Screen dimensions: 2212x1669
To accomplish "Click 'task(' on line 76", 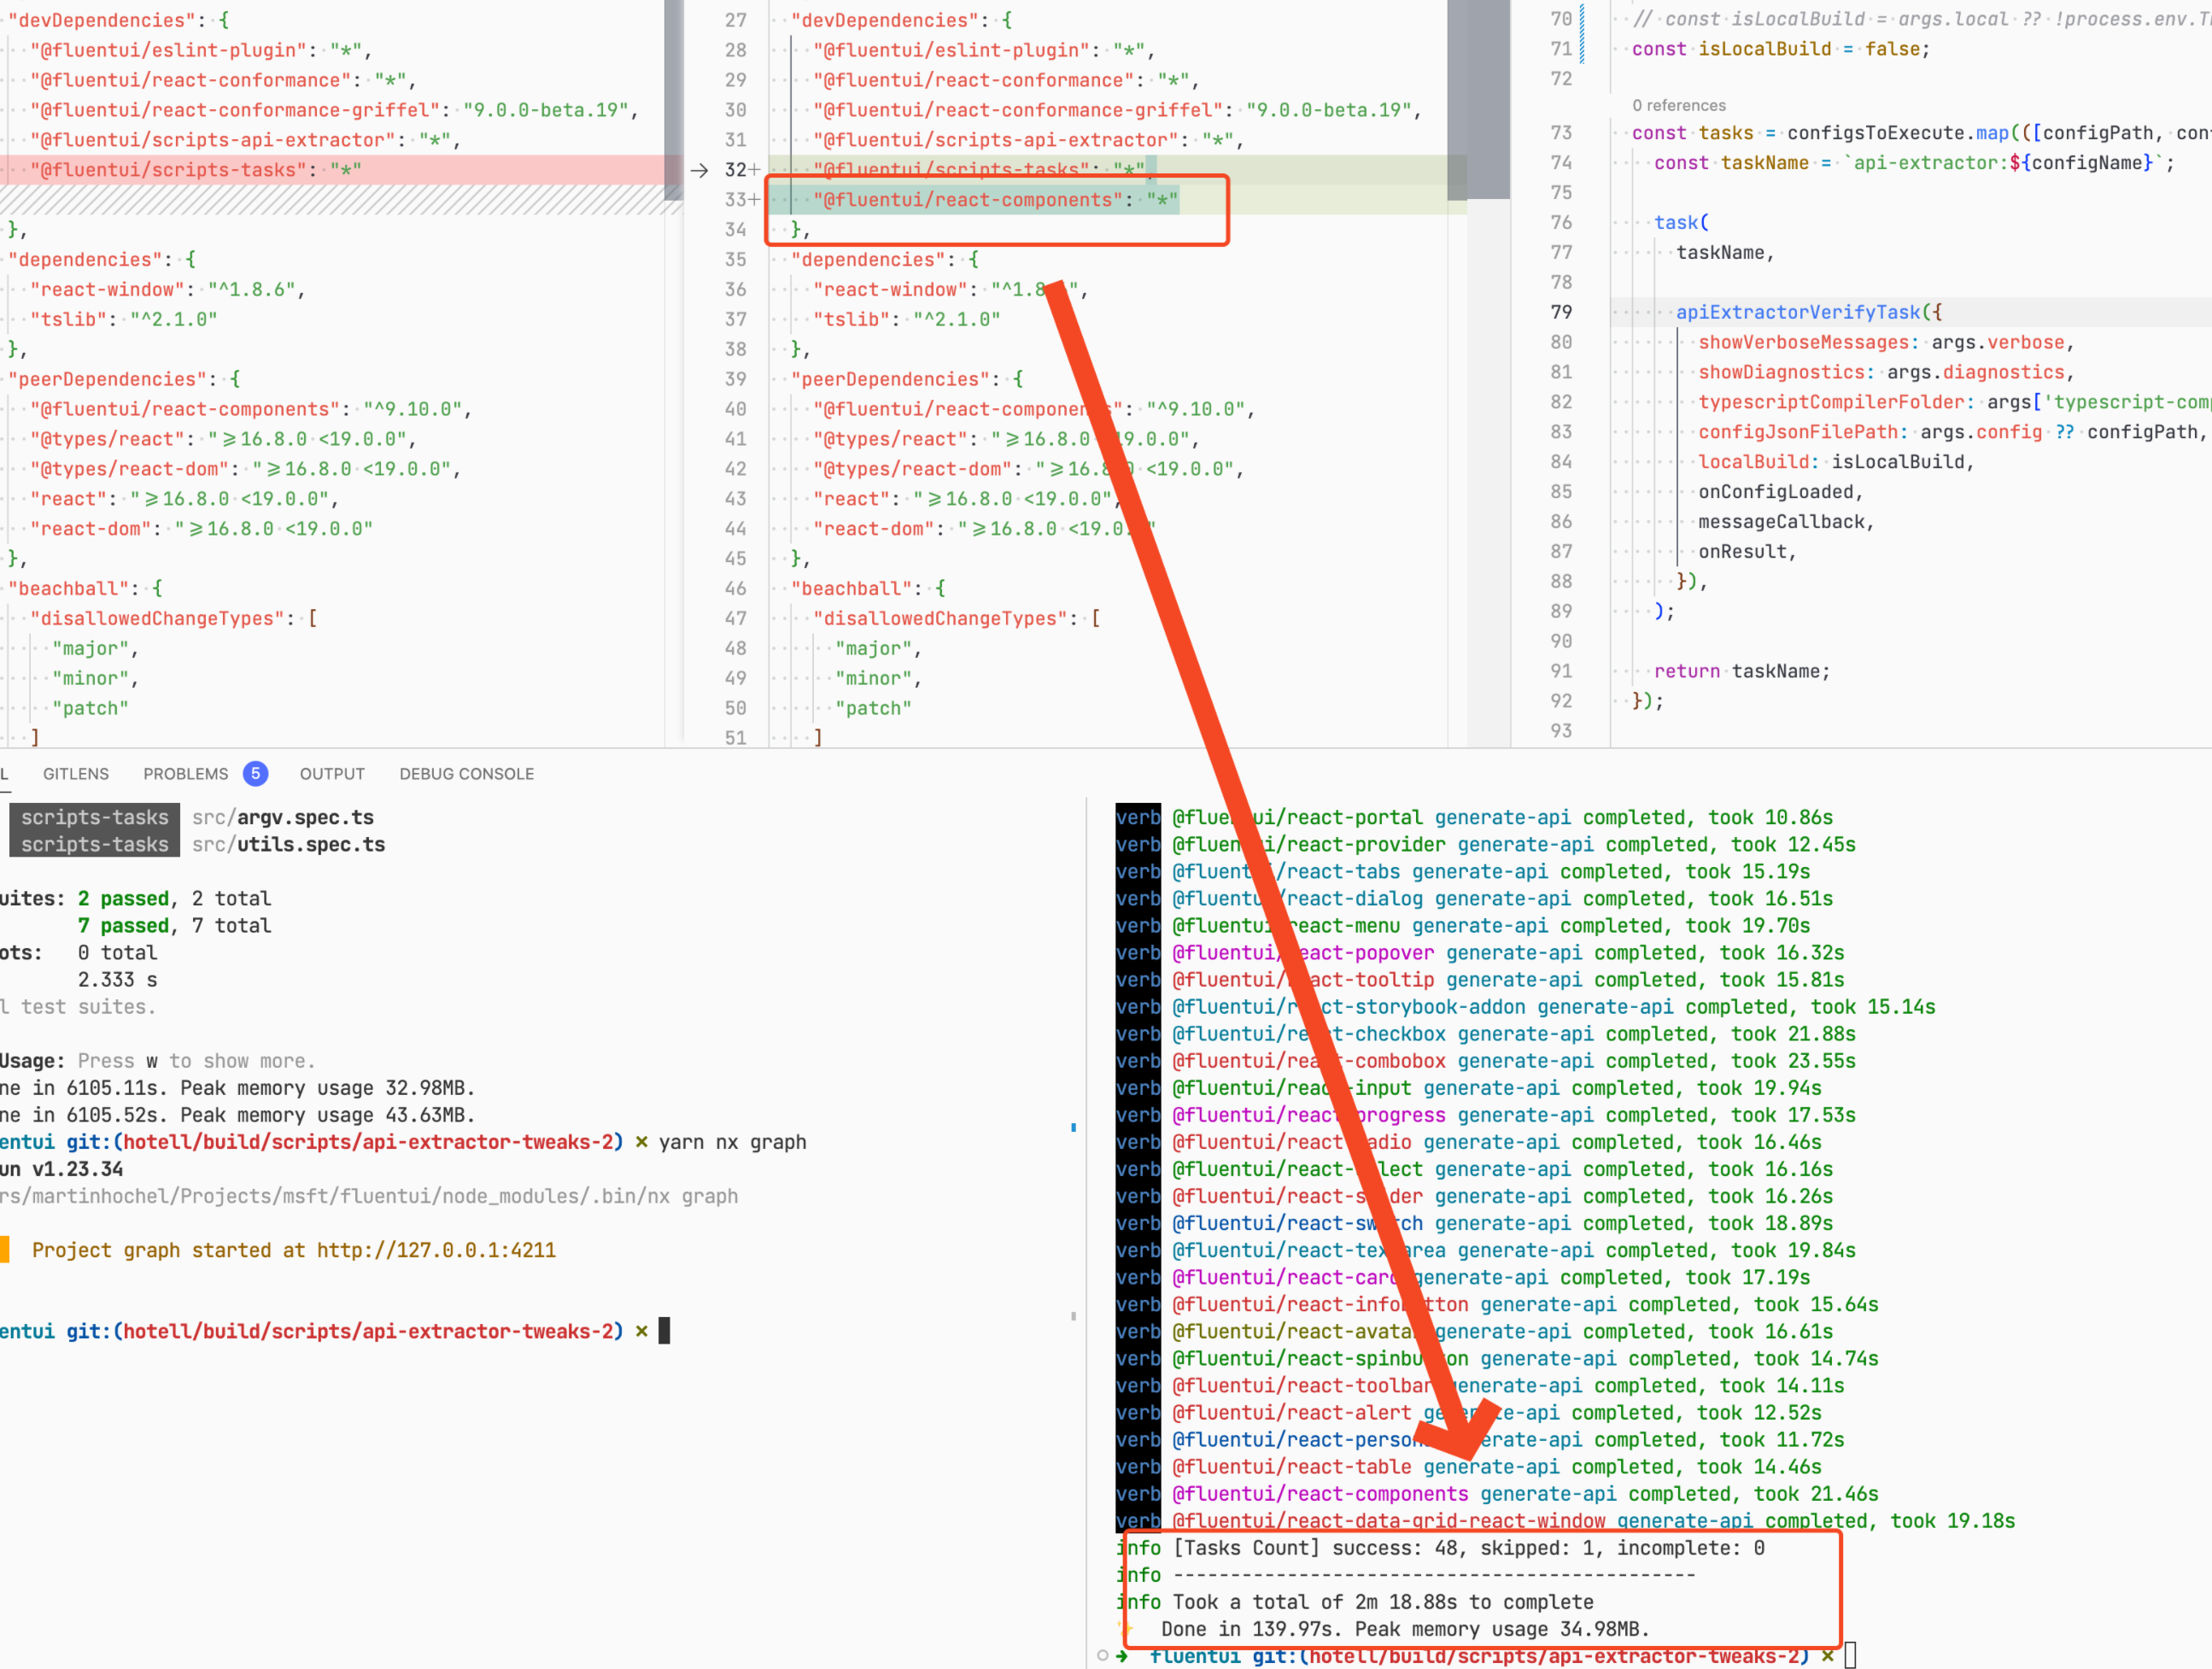I will pos(1681,222).
